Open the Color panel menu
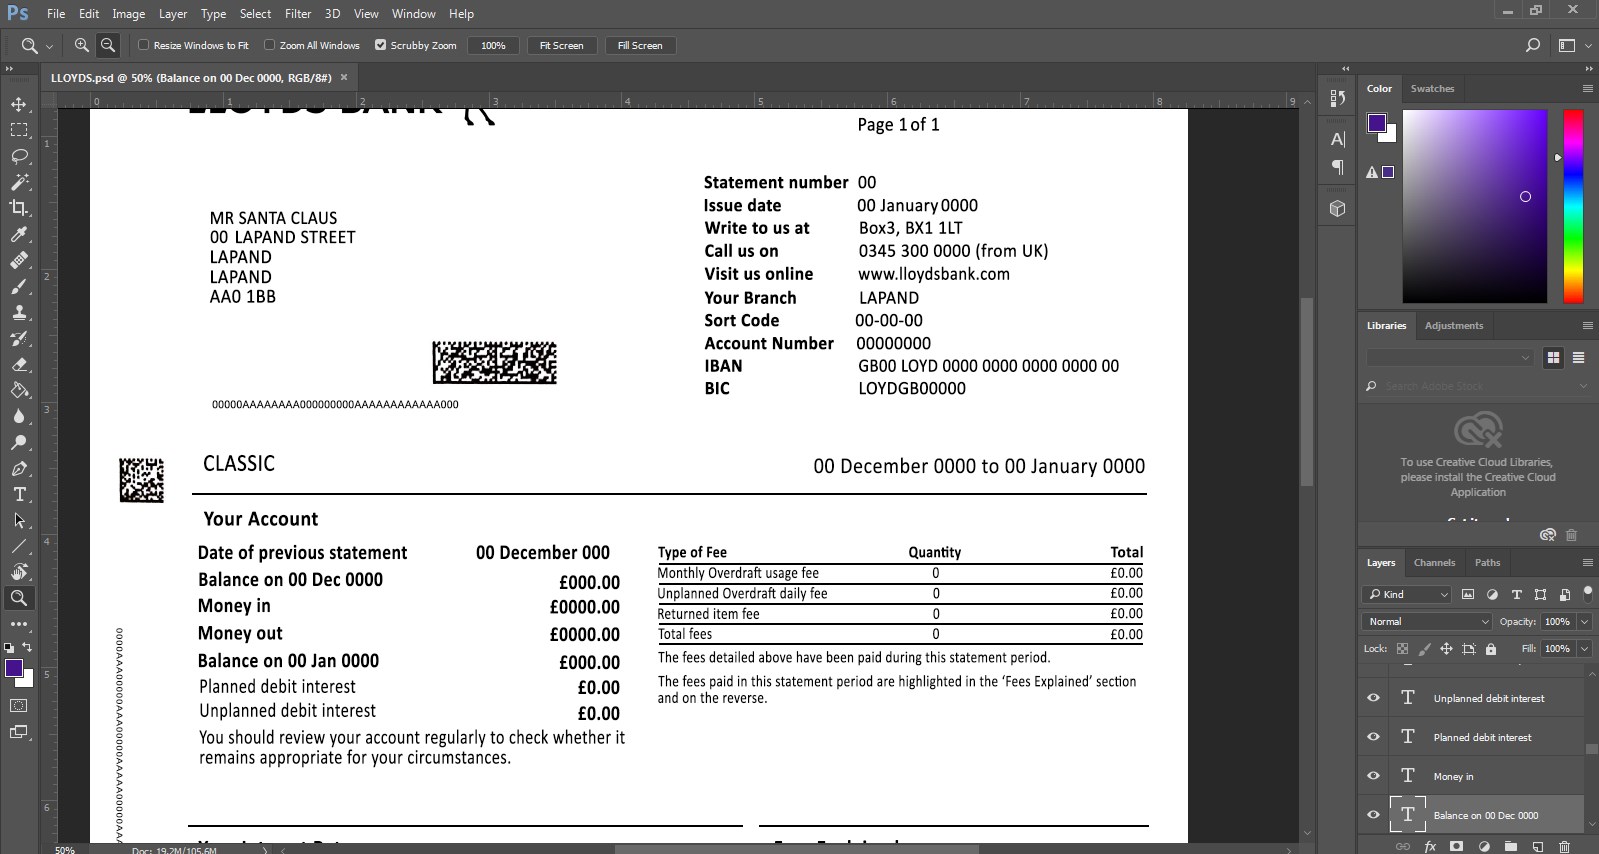1599x854 pixels. [x=1587, y=88]
